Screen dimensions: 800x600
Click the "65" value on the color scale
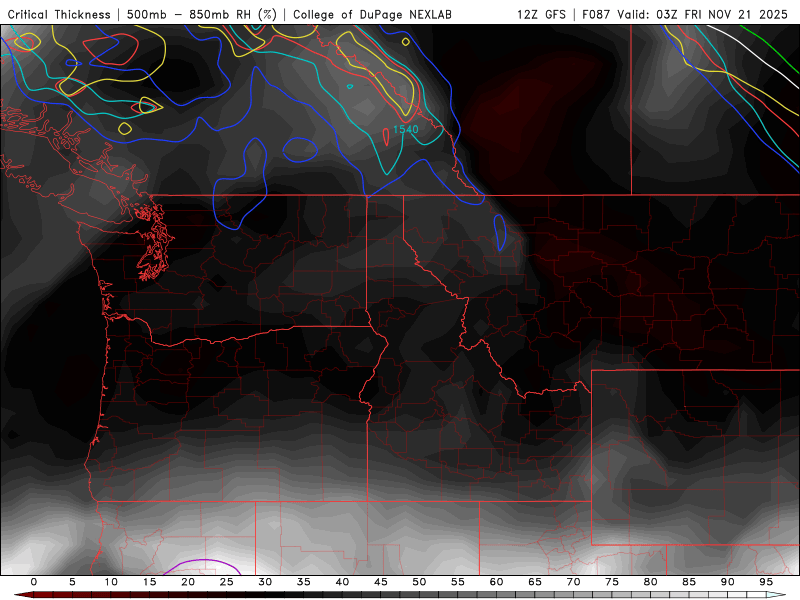tap(535, 582)
